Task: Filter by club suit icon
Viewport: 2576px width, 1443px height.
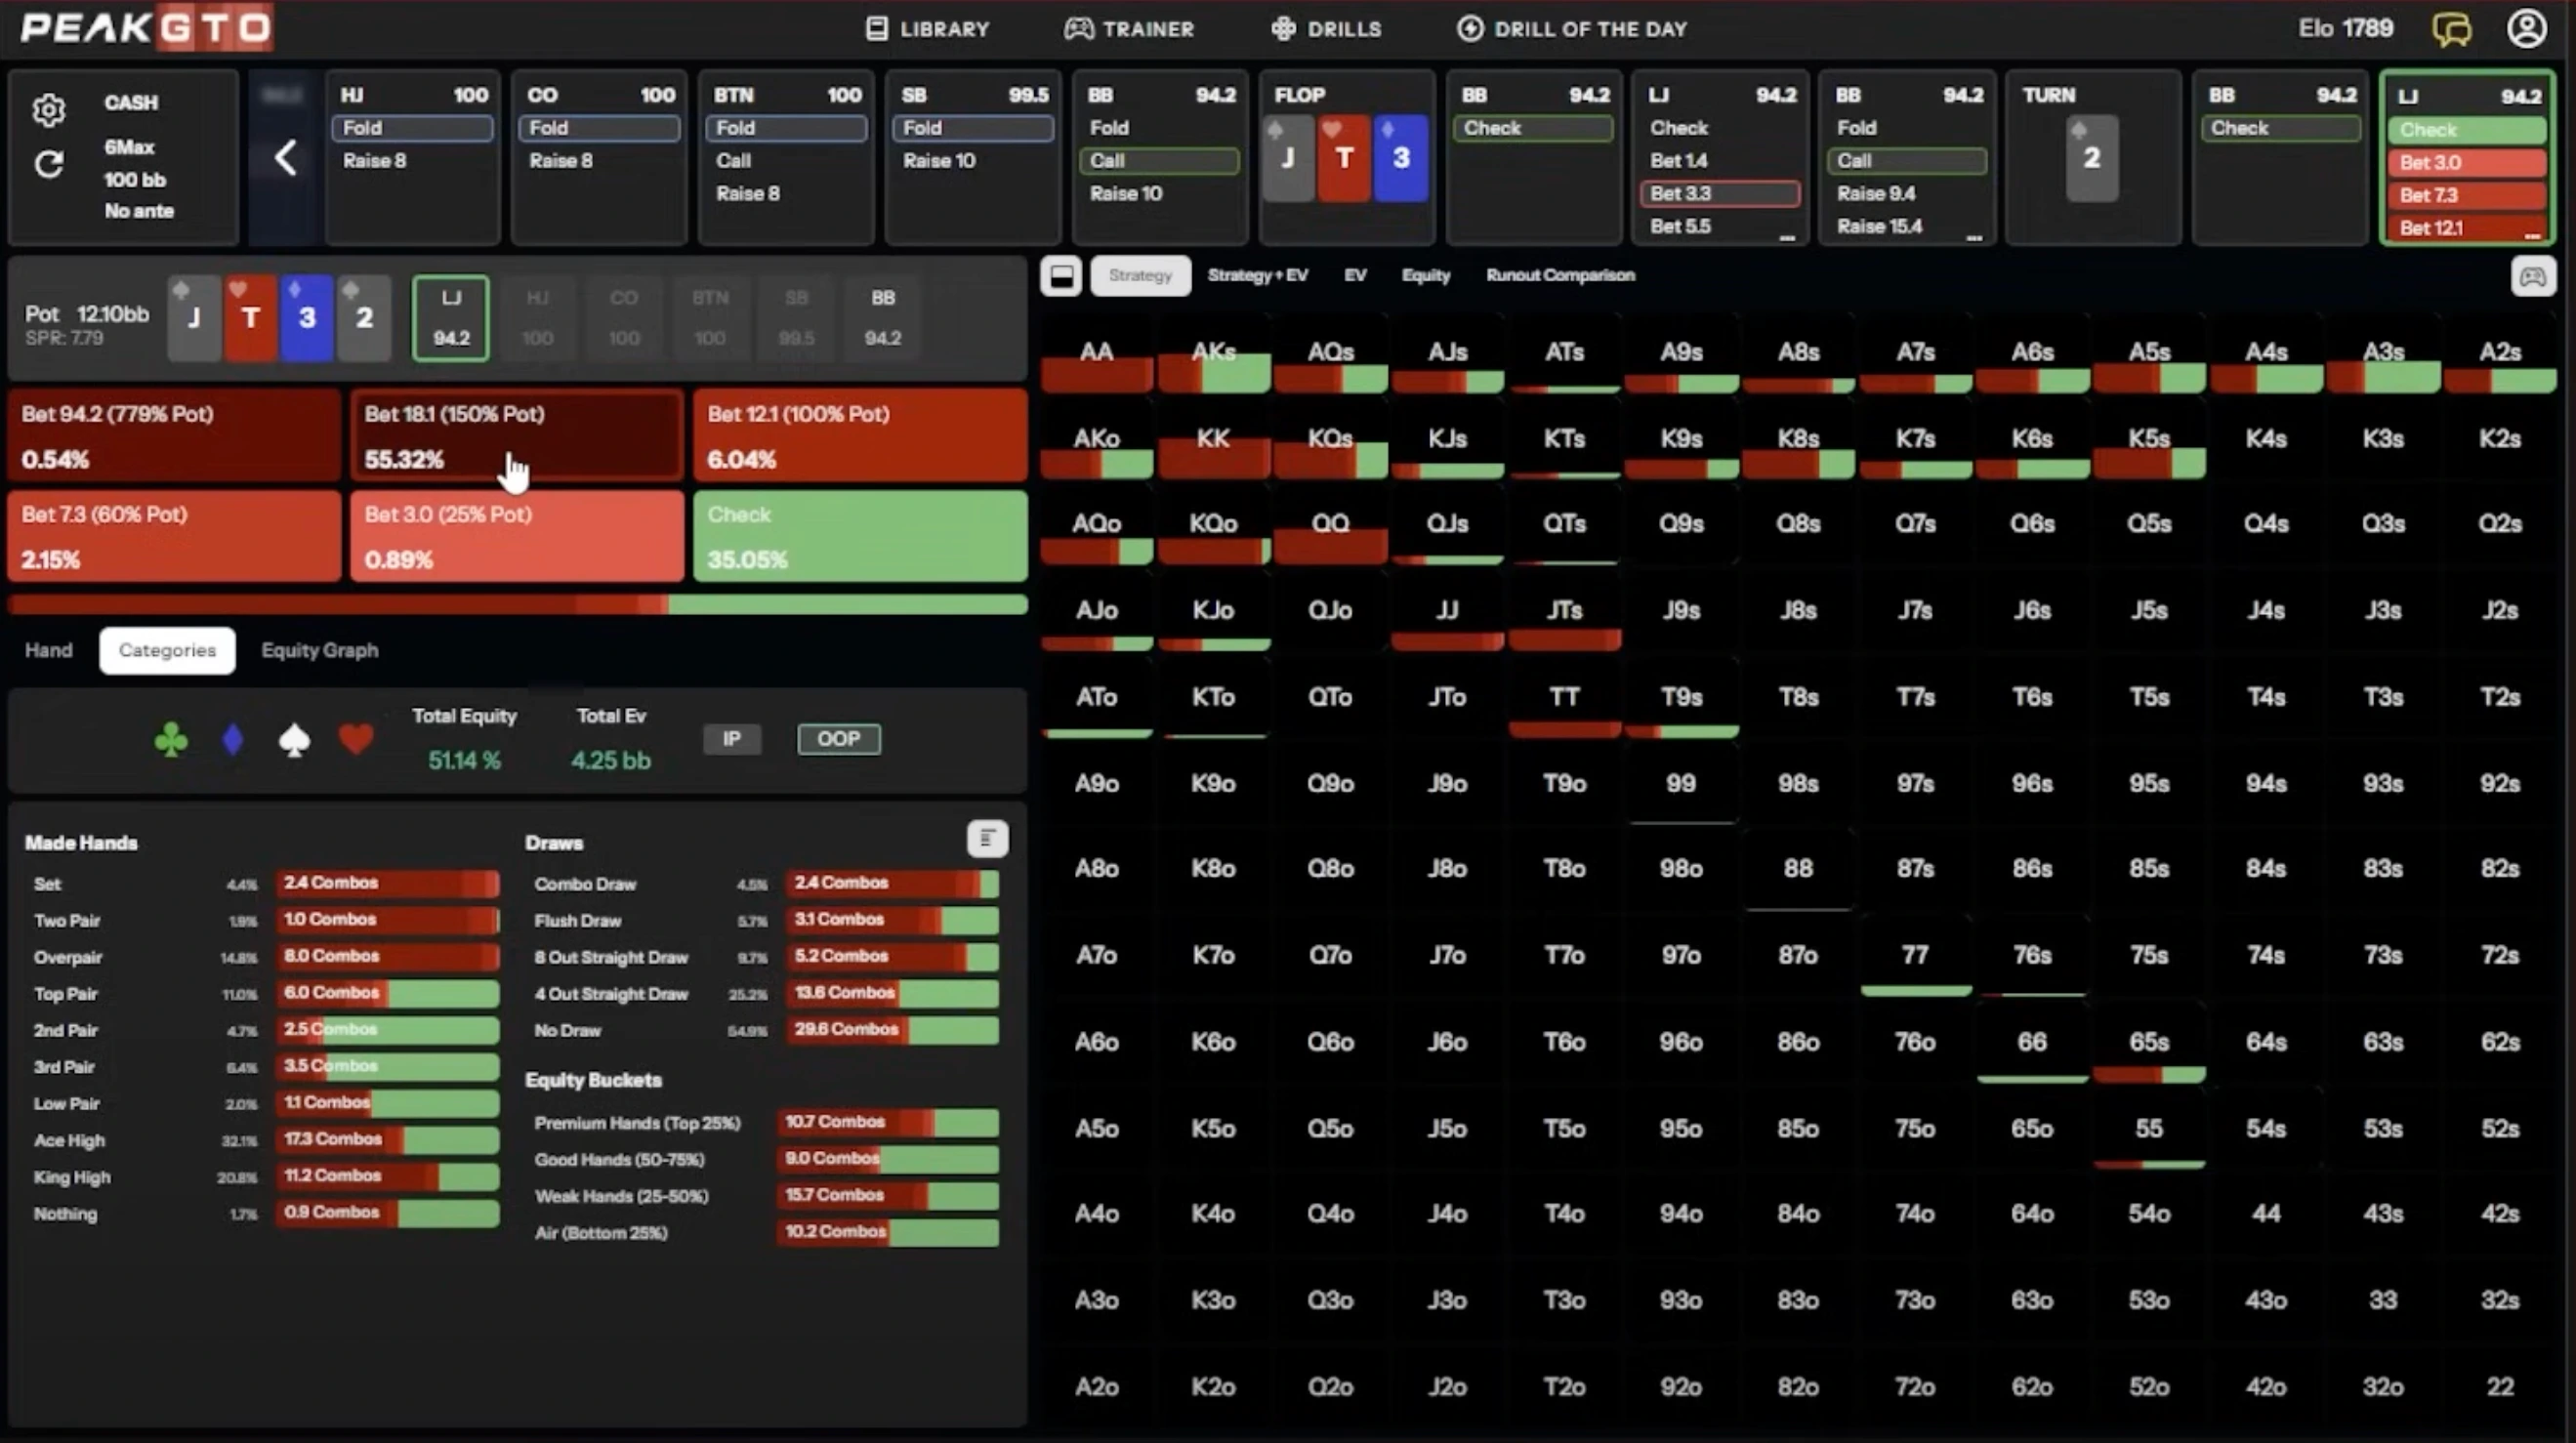Action: [x=171, y=740]
